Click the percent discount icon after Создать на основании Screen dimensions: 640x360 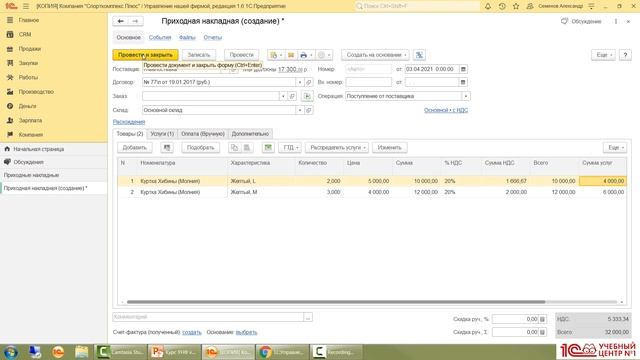pos(419,55)
